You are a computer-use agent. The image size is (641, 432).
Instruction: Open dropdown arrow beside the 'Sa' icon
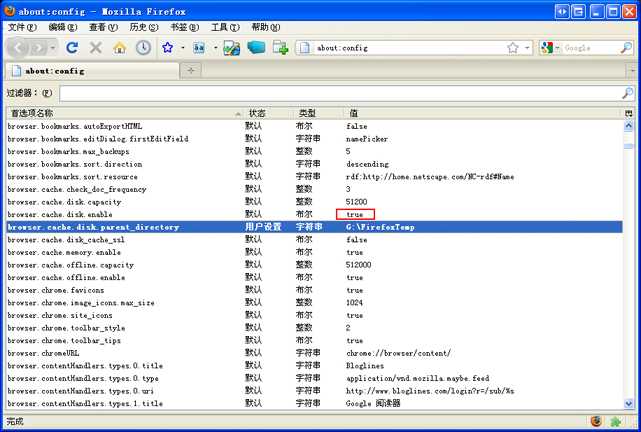pyautogui.click(x=215, y=48)
